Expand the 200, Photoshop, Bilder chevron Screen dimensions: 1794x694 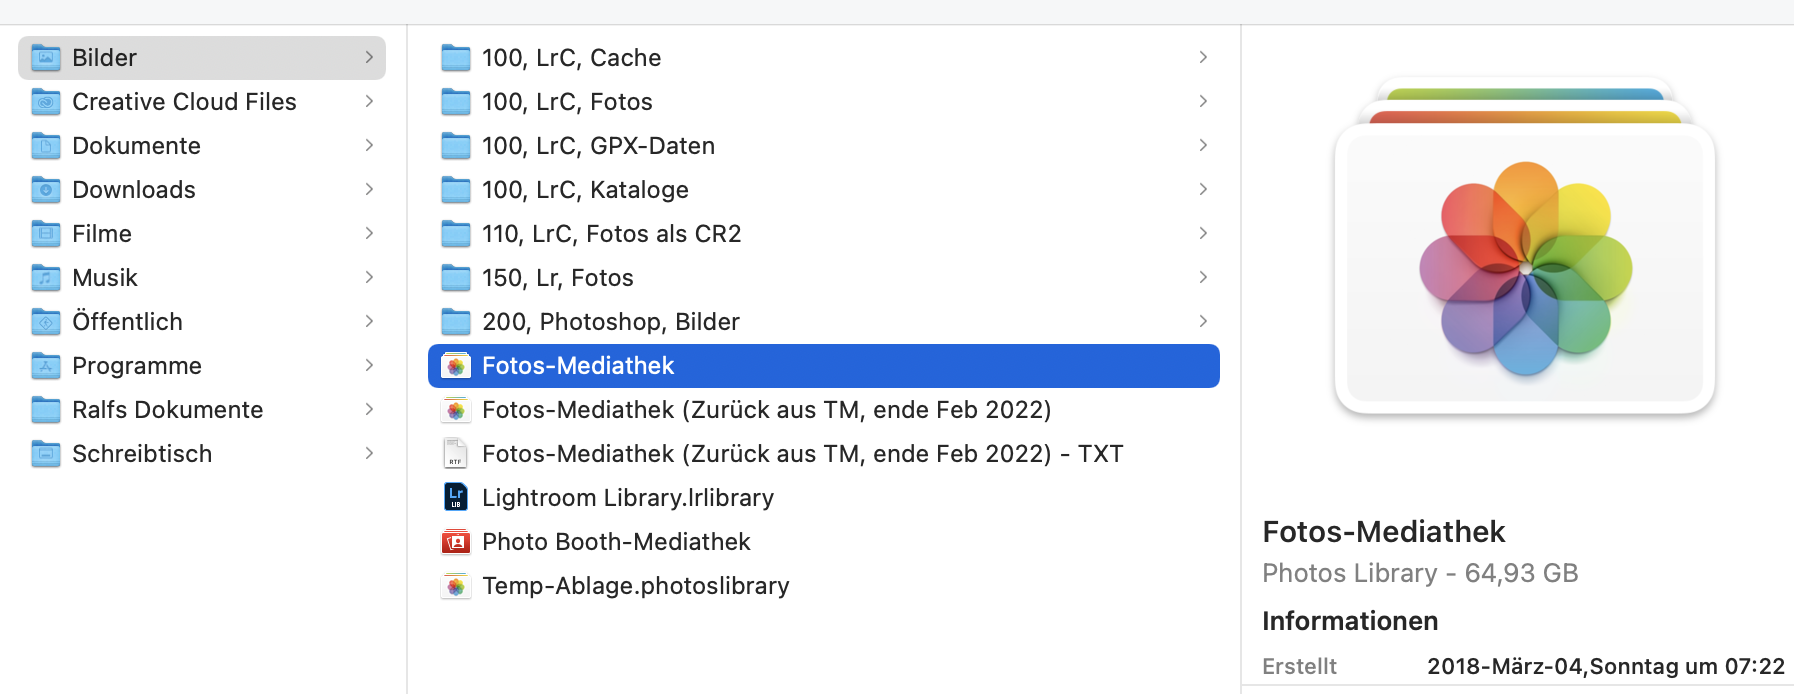pos(1203,322)
